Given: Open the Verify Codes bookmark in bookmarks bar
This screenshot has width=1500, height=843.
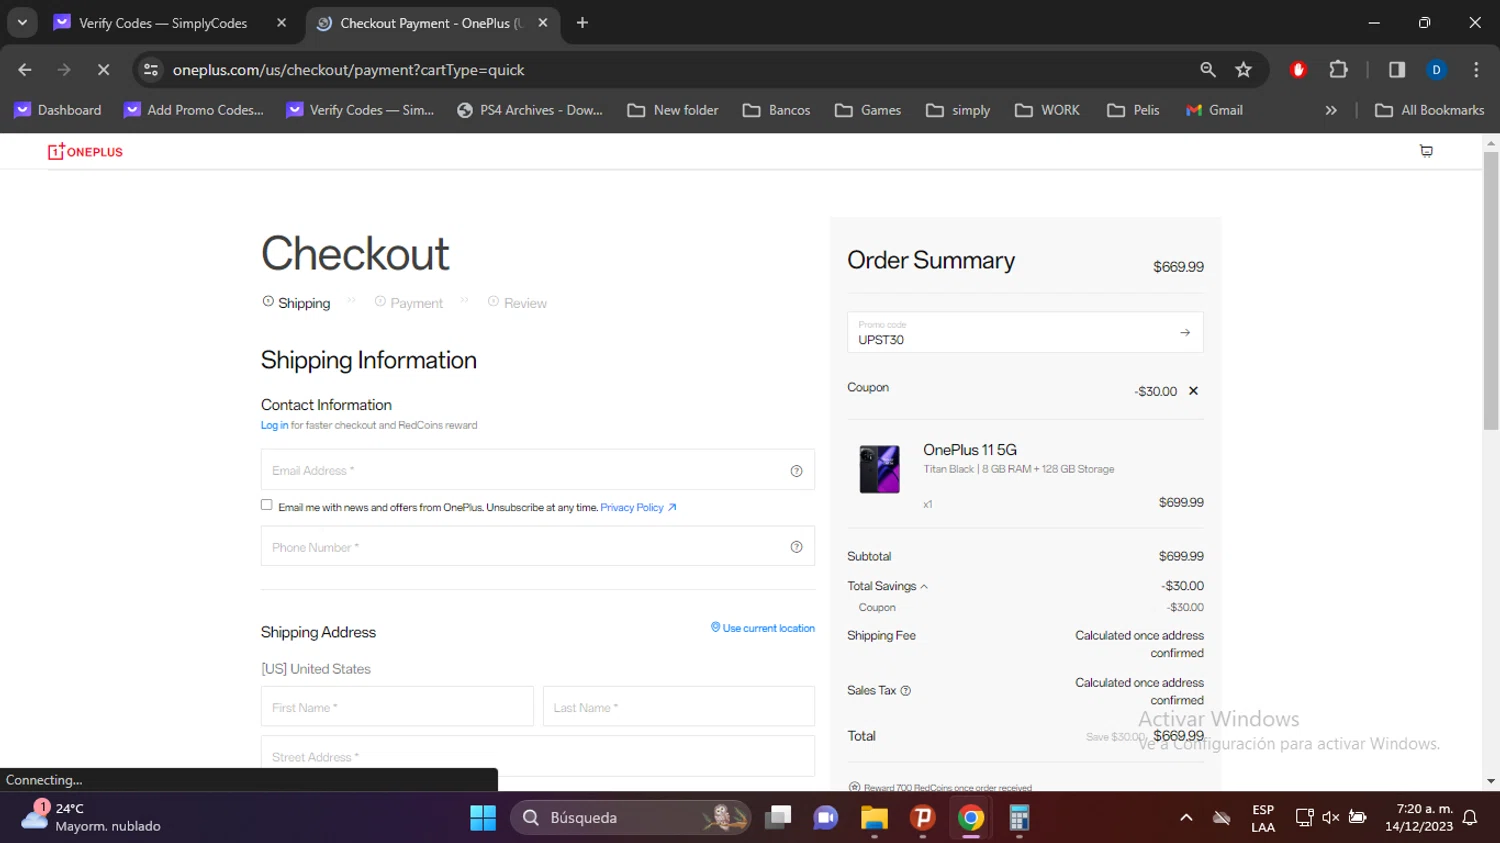Looking at the screenshot, I should tap(360, 110).
